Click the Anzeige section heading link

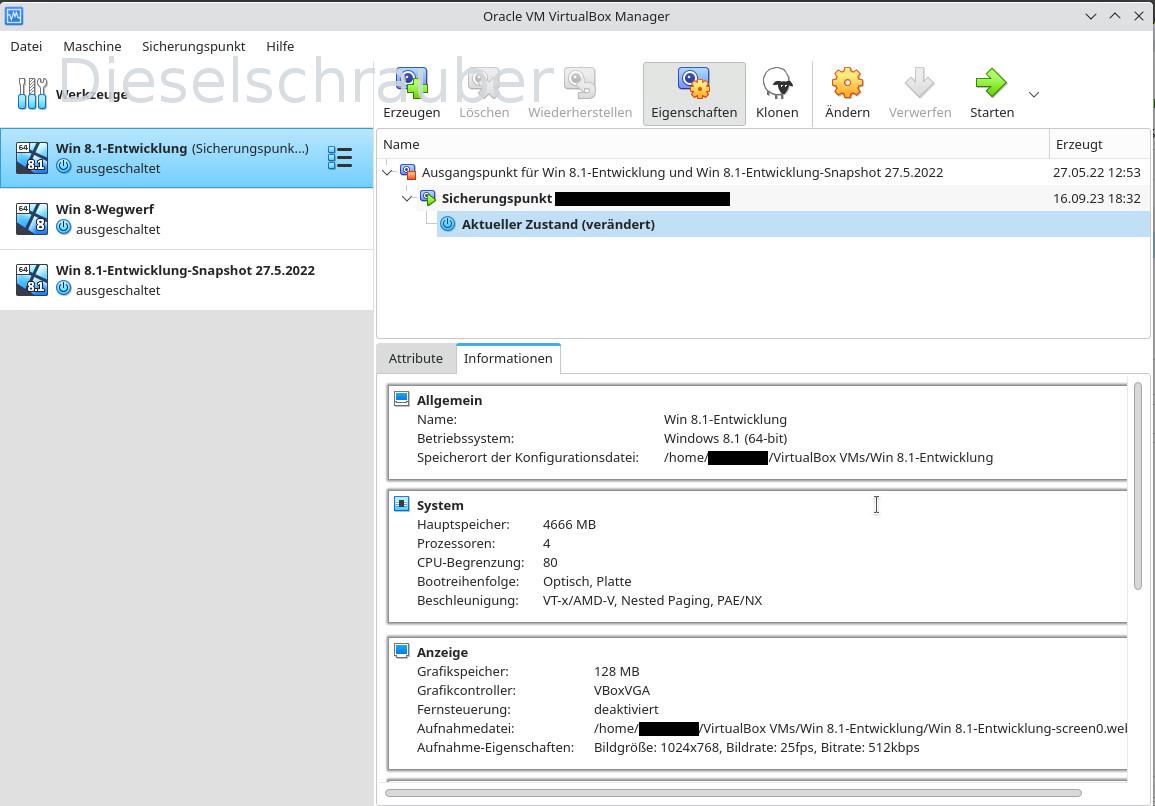(x=442, y=652)
